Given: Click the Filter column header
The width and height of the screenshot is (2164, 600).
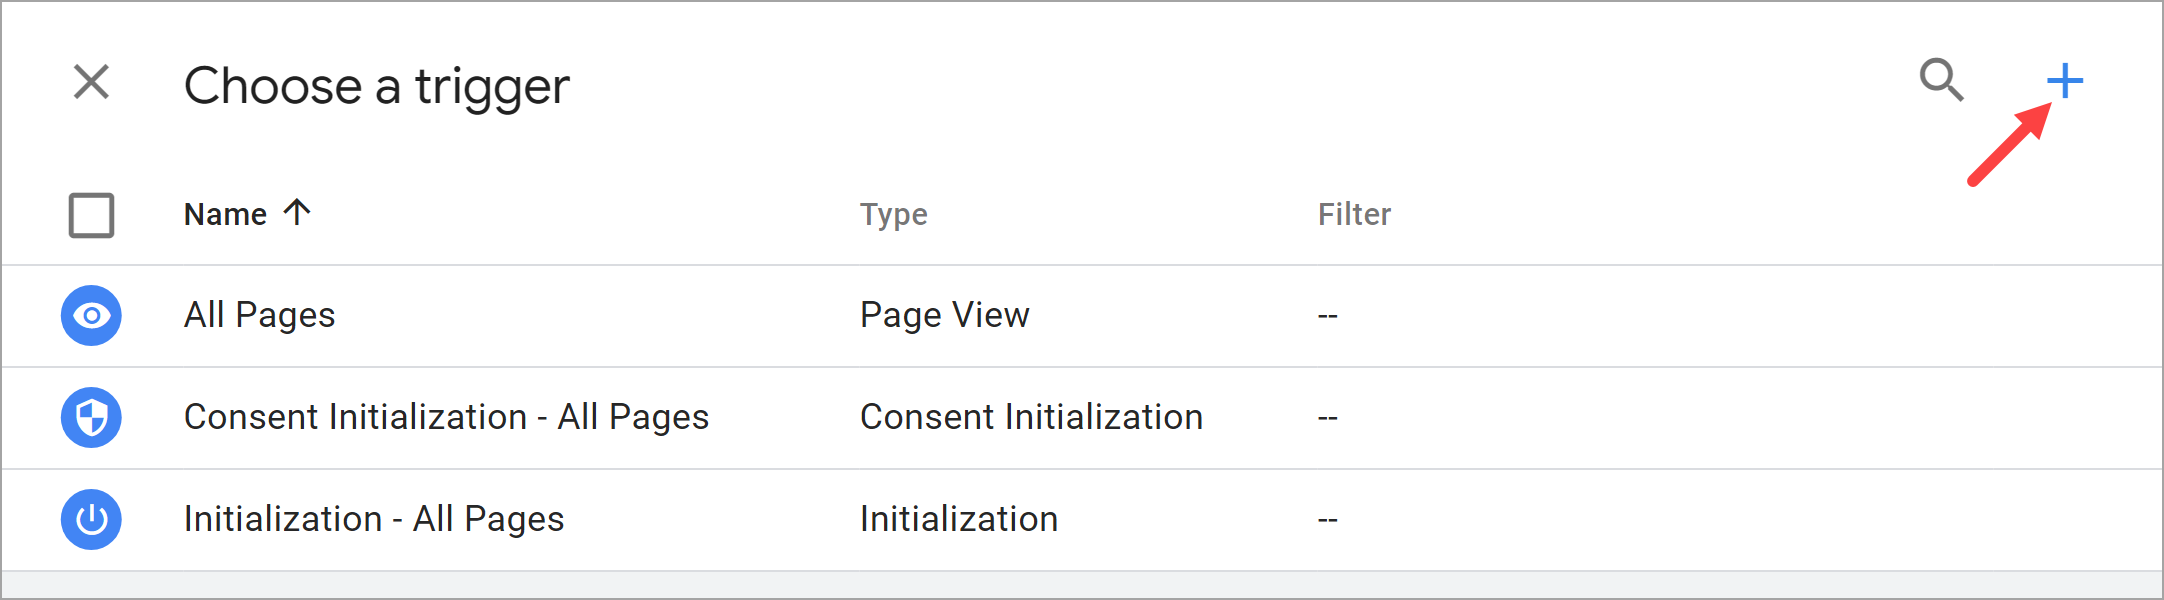Looking at the screenshot, I should pyautogui.click(x=1354, y=214).
